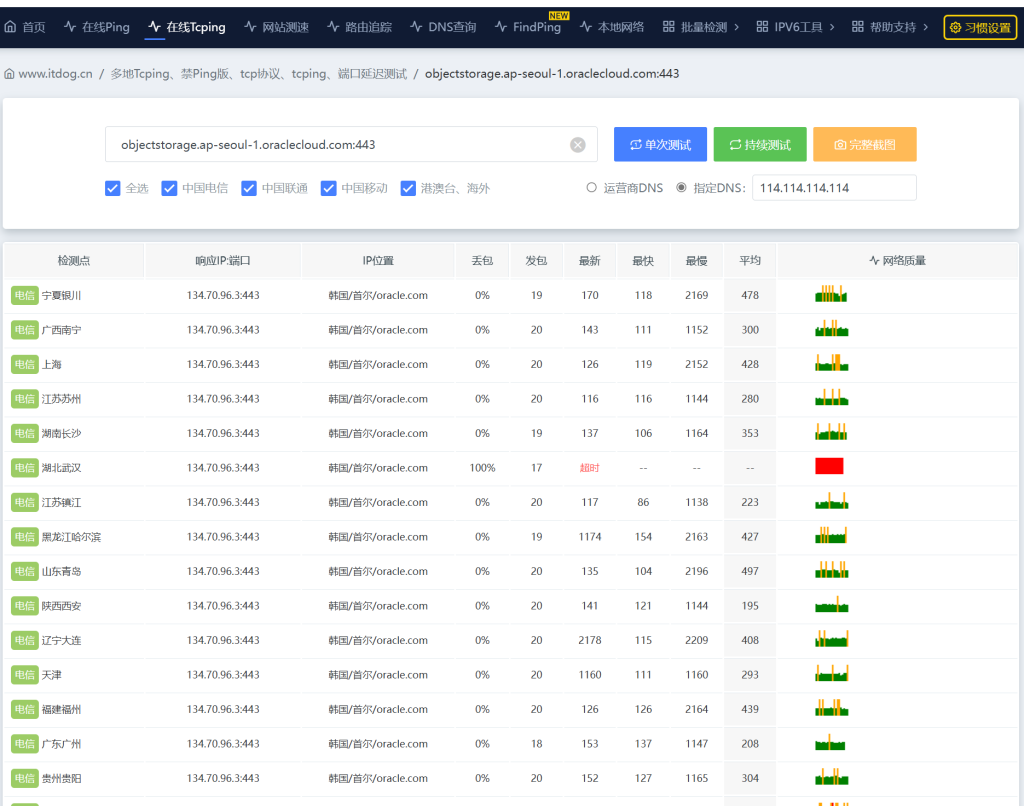Uncheck the 全选 checkbox
This screenshot has height=806, width=1024.
point(113,188)
